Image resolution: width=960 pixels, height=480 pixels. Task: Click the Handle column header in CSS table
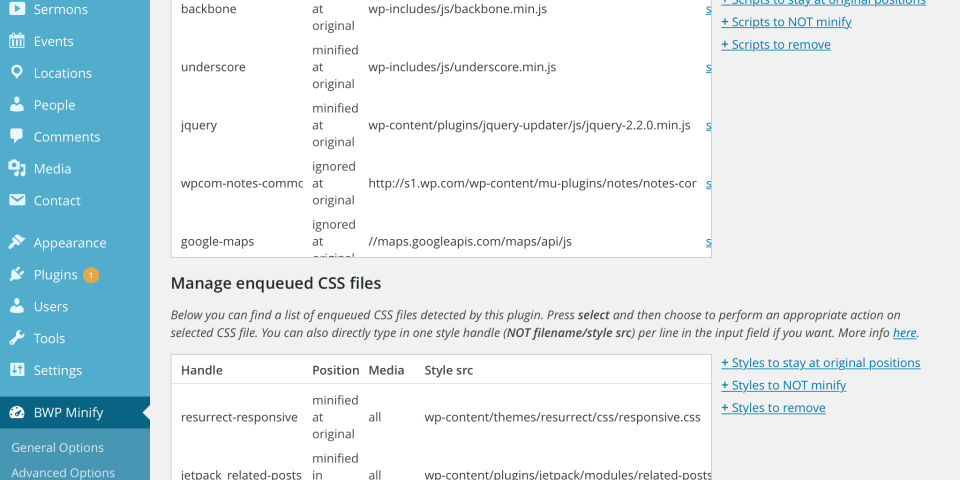pyautogui.click(x=201, y=370)
